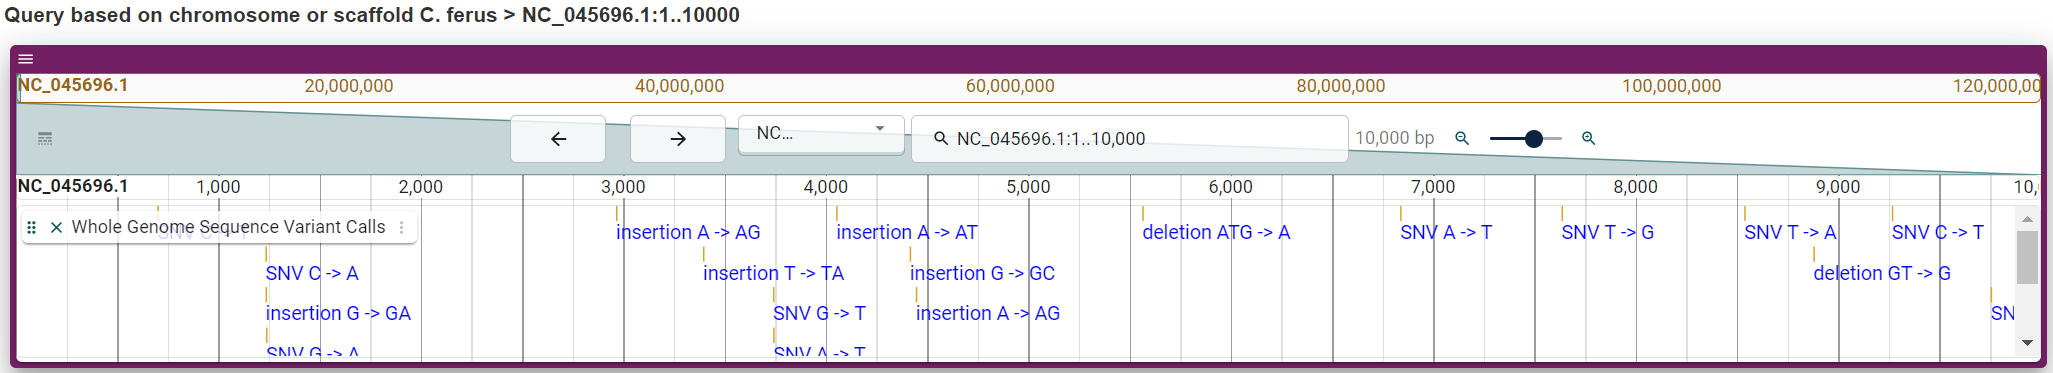
Task: Select variant insertion A -> AT
Action: point(907,232)
